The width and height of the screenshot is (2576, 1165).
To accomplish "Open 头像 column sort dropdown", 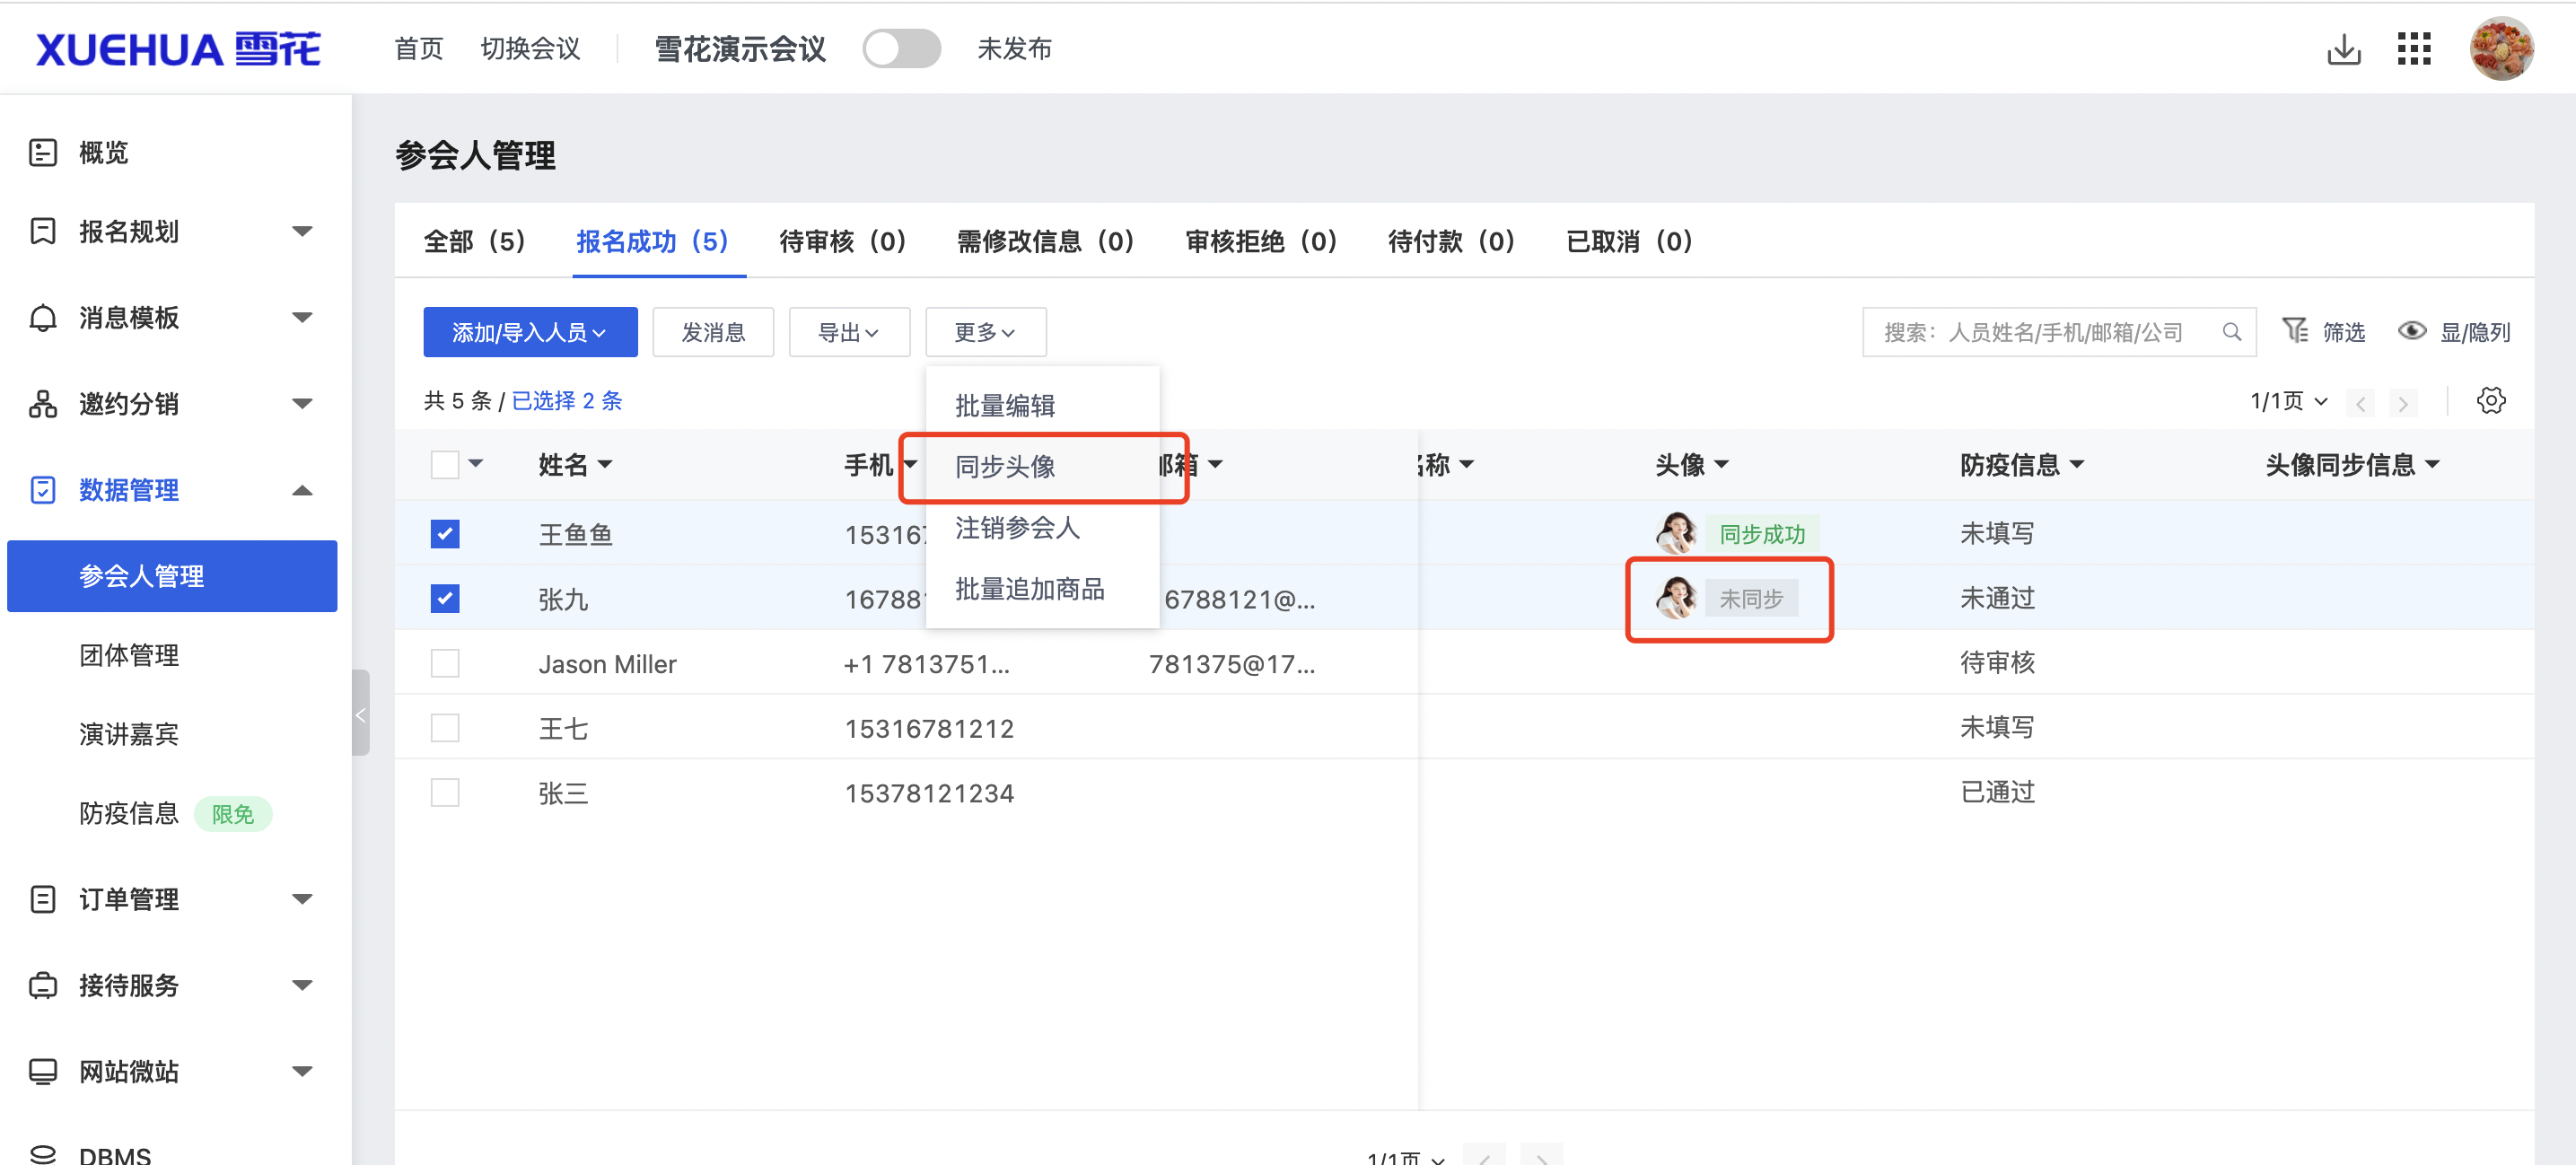I will tap(1721, 464).
